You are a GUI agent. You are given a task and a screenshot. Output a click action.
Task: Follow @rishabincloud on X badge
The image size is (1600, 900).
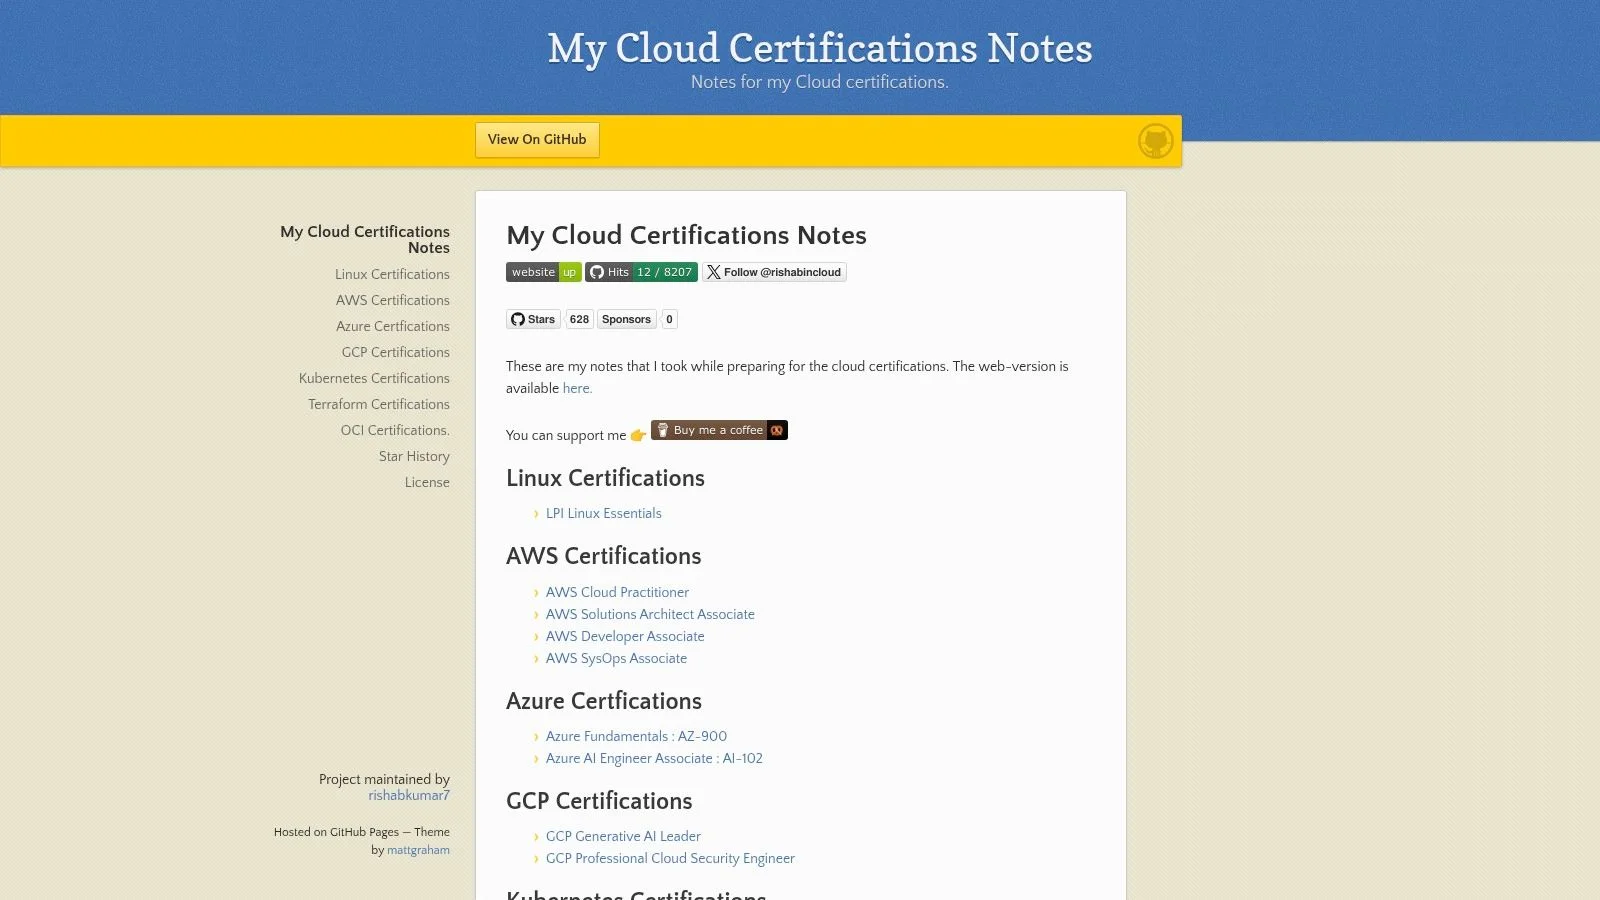coord(774,272)
